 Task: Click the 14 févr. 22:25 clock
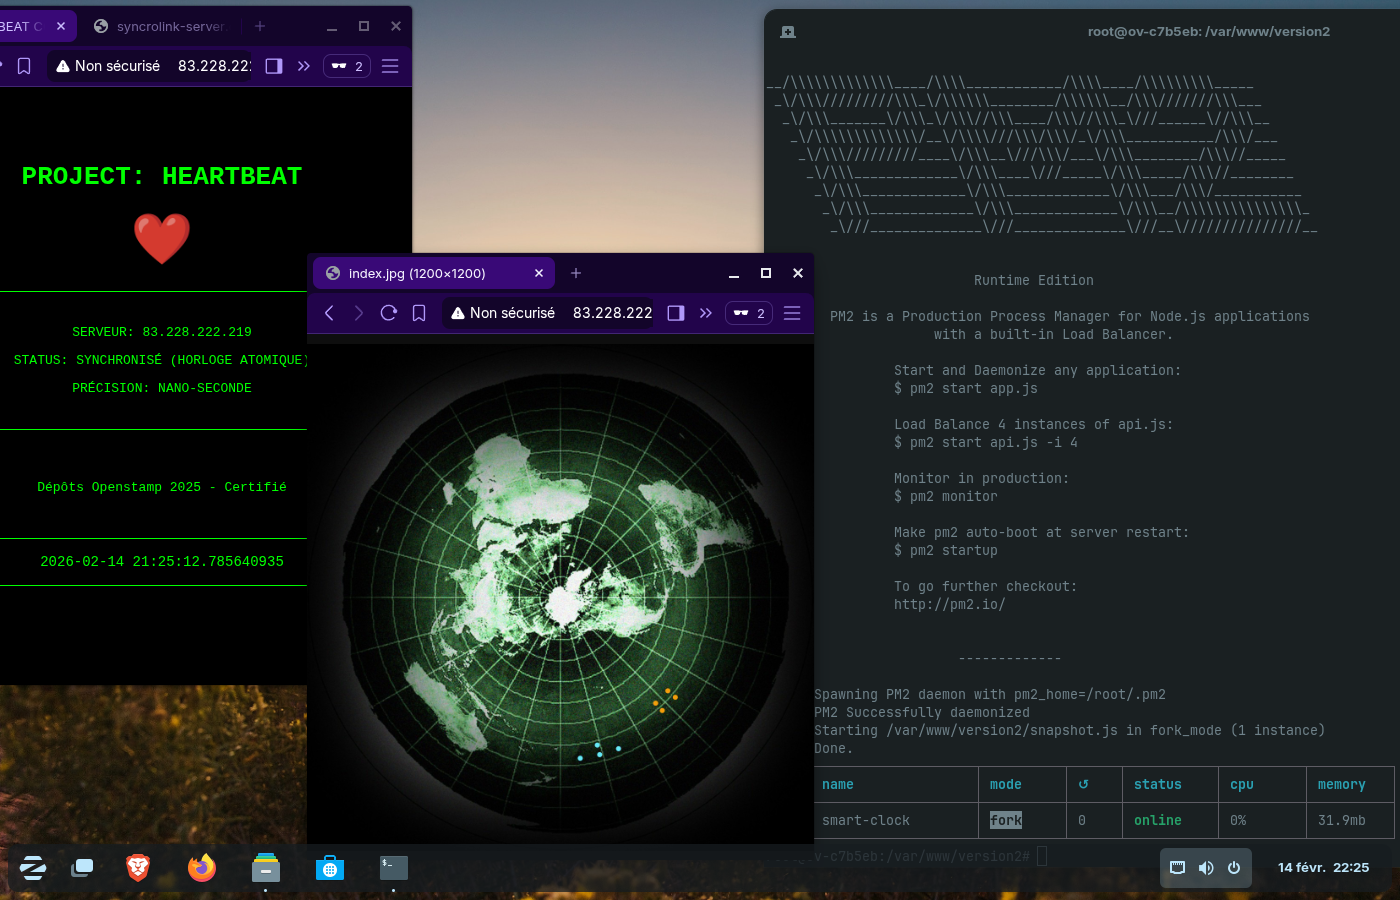pos(1323,868)
